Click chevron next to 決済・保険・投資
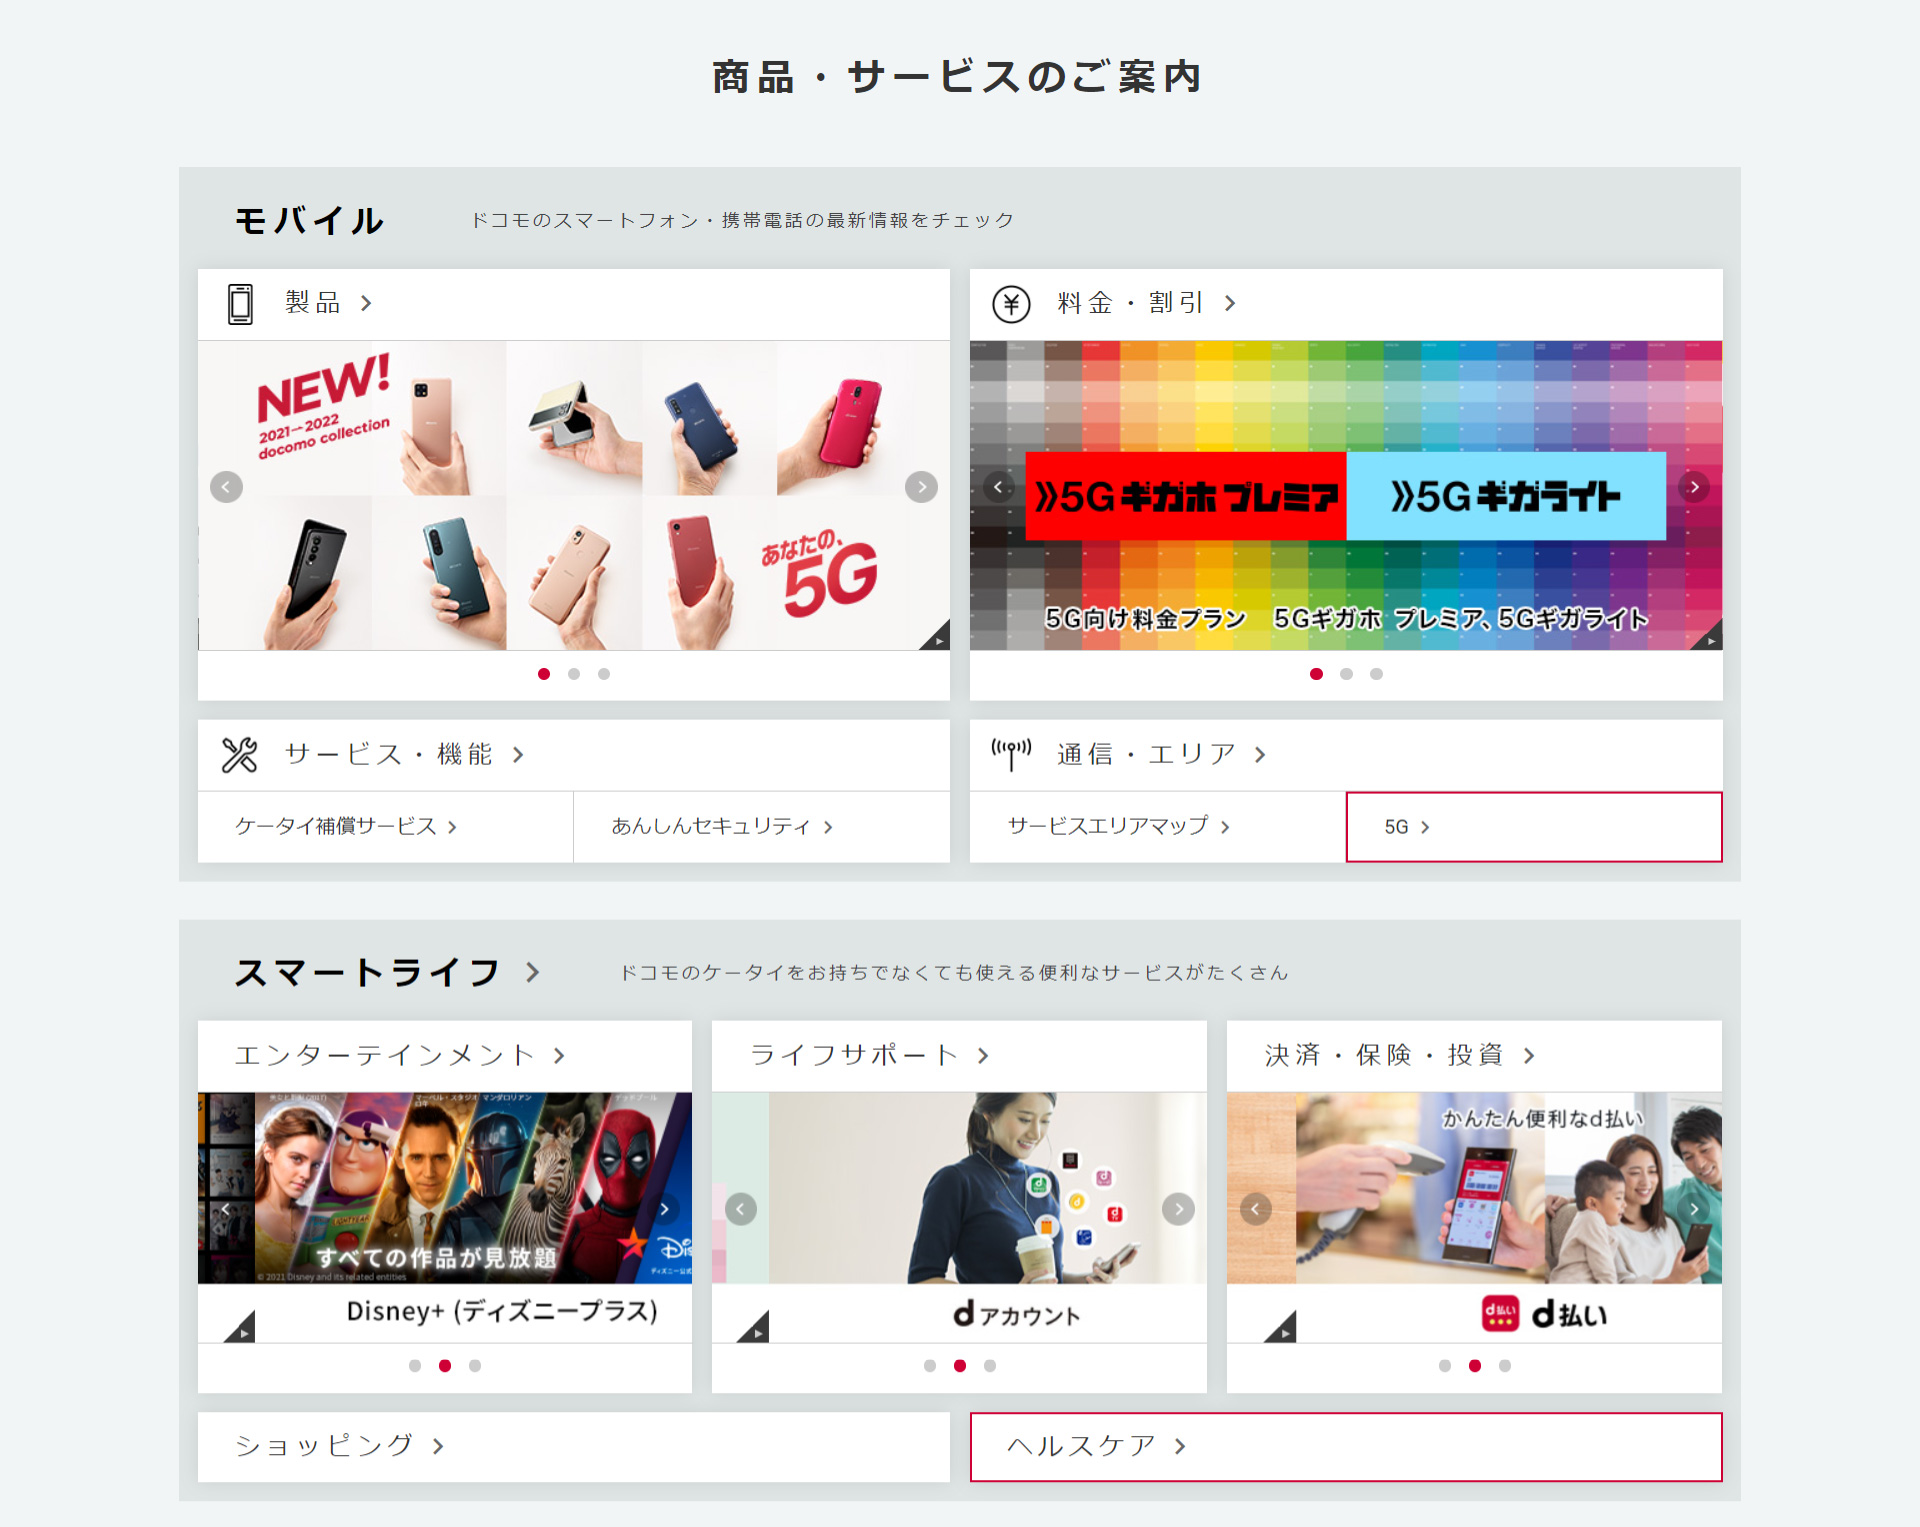Screen dimensions: 1920x1527 pos(1529,1056)
